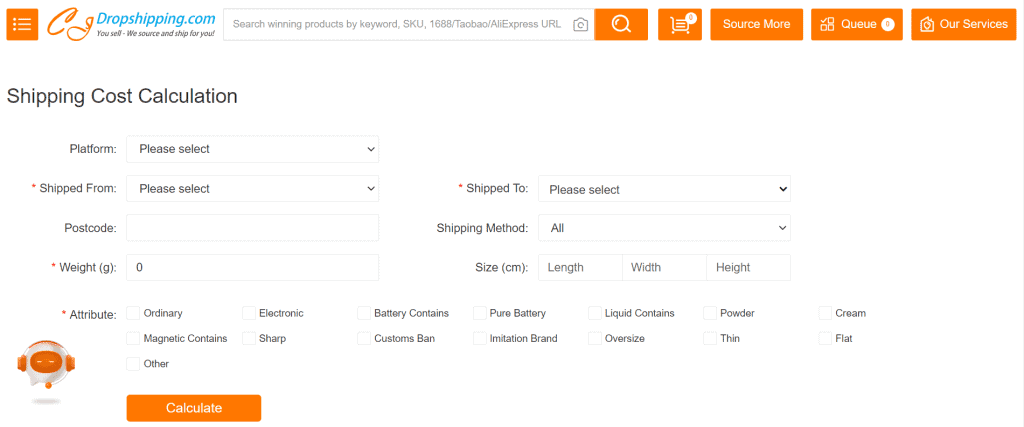Tick the Imitation Brand checkbox
Screen dimensions: 1024x427
coord(479,338)
